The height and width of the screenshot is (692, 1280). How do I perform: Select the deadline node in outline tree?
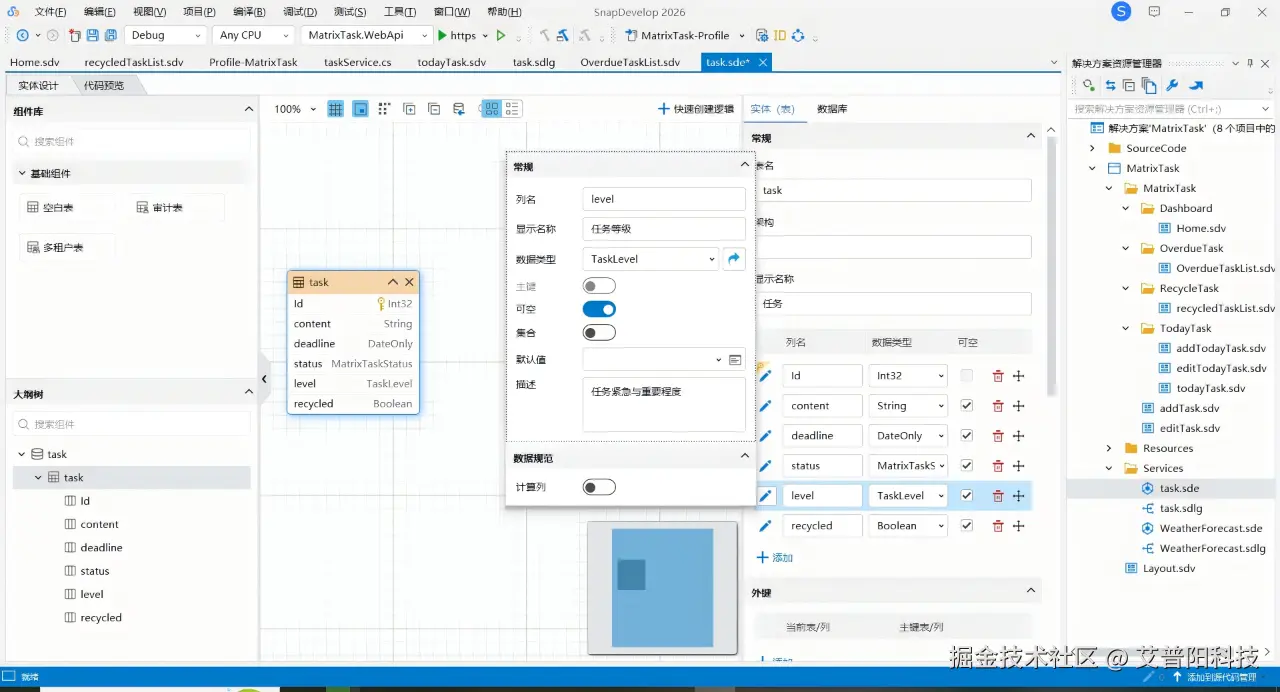pyautogui.click(x=101, y=548)
